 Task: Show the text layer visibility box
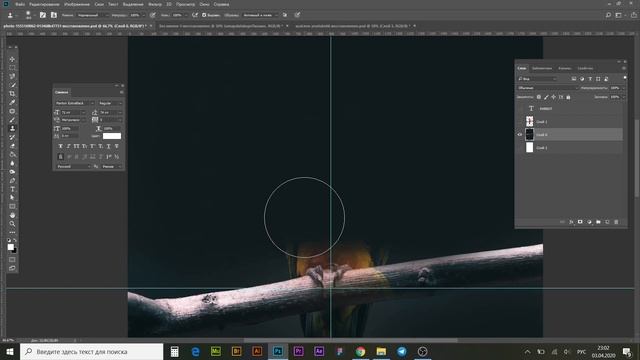pos(520,109)
